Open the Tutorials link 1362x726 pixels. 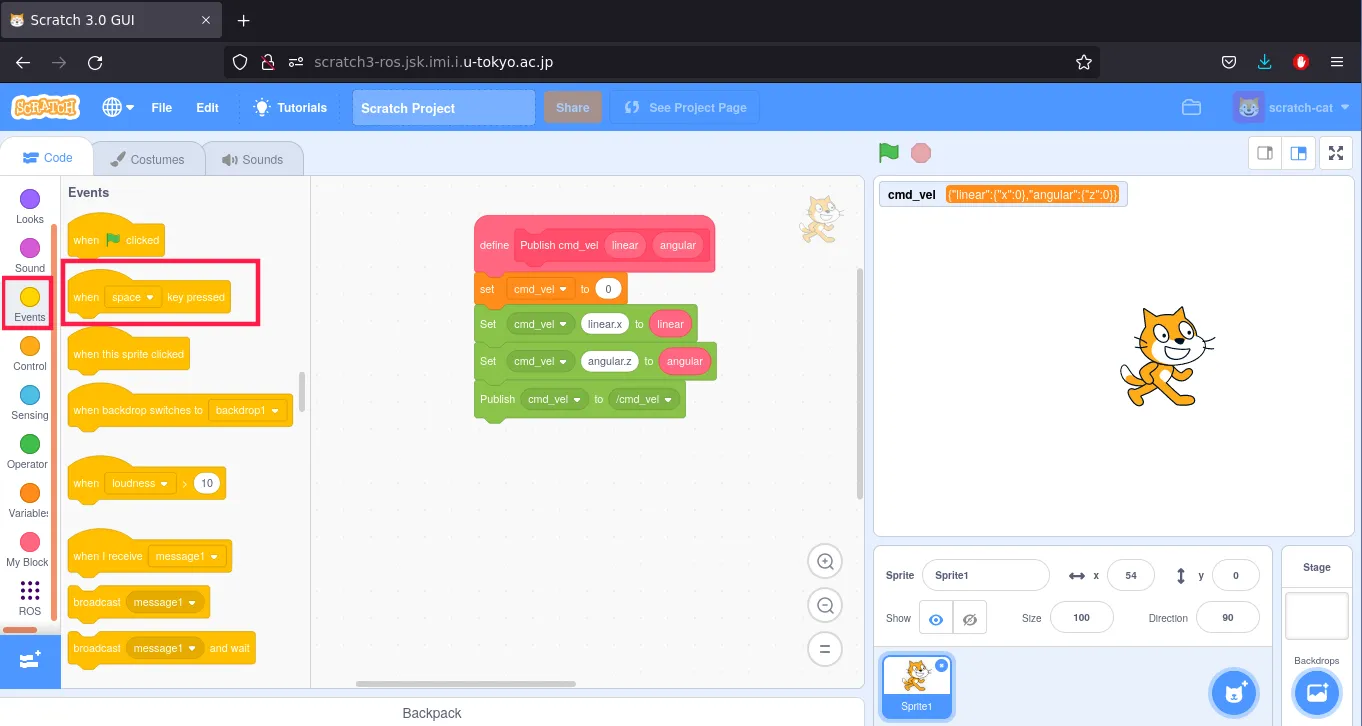pyautogui.click(x=290, y=108)
